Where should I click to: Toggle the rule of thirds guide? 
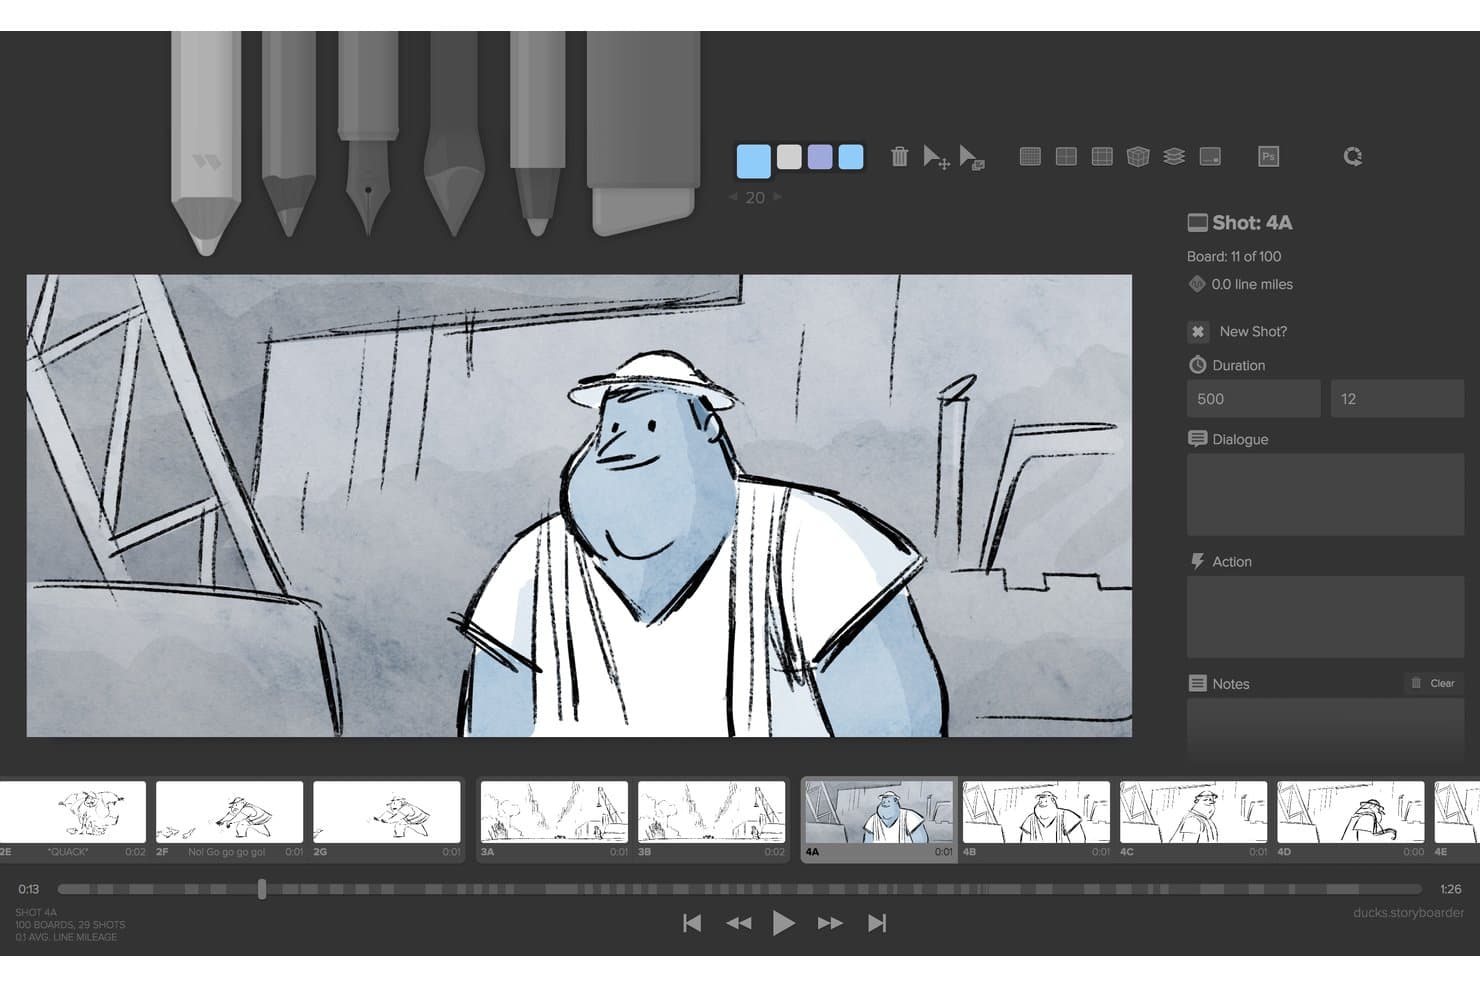[1102, 156]
